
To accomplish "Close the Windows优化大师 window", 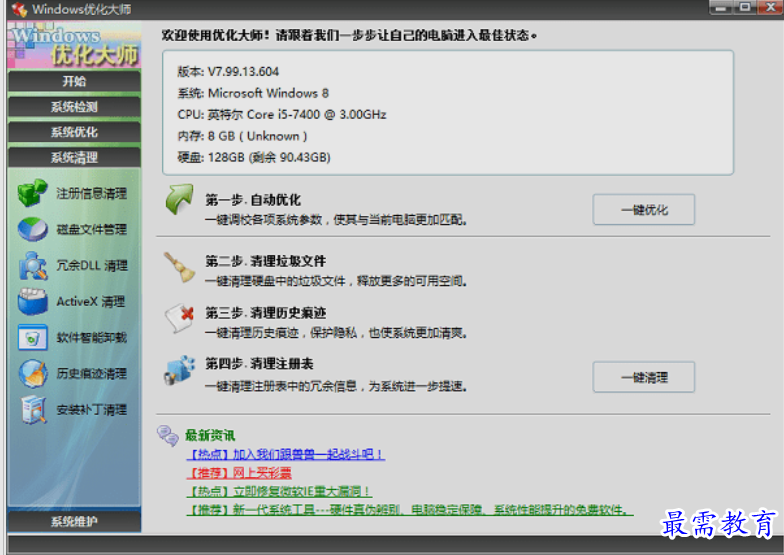I will (770, 8).
